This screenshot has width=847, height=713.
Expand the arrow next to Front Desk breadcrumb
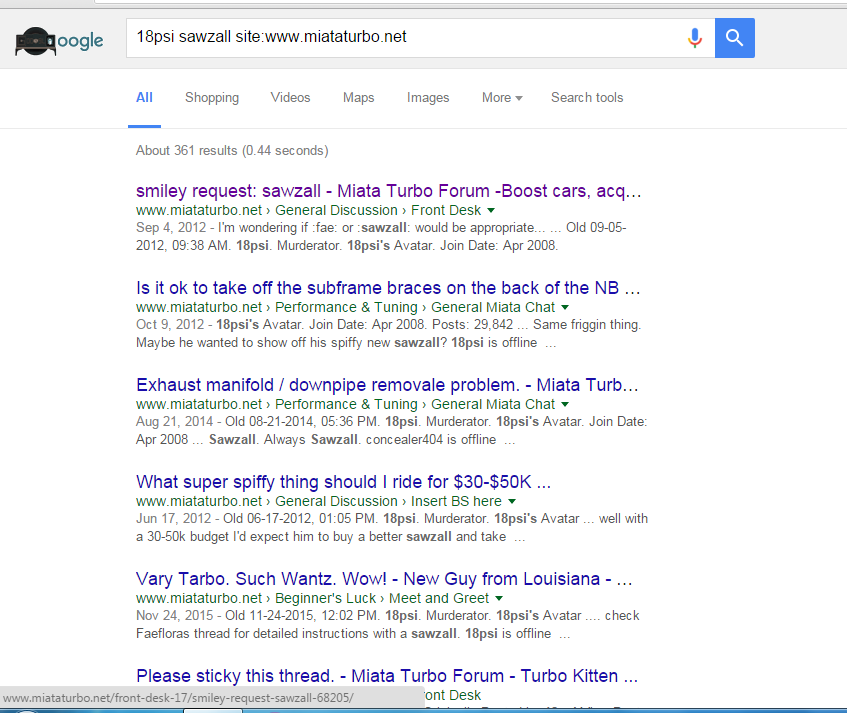491,210
